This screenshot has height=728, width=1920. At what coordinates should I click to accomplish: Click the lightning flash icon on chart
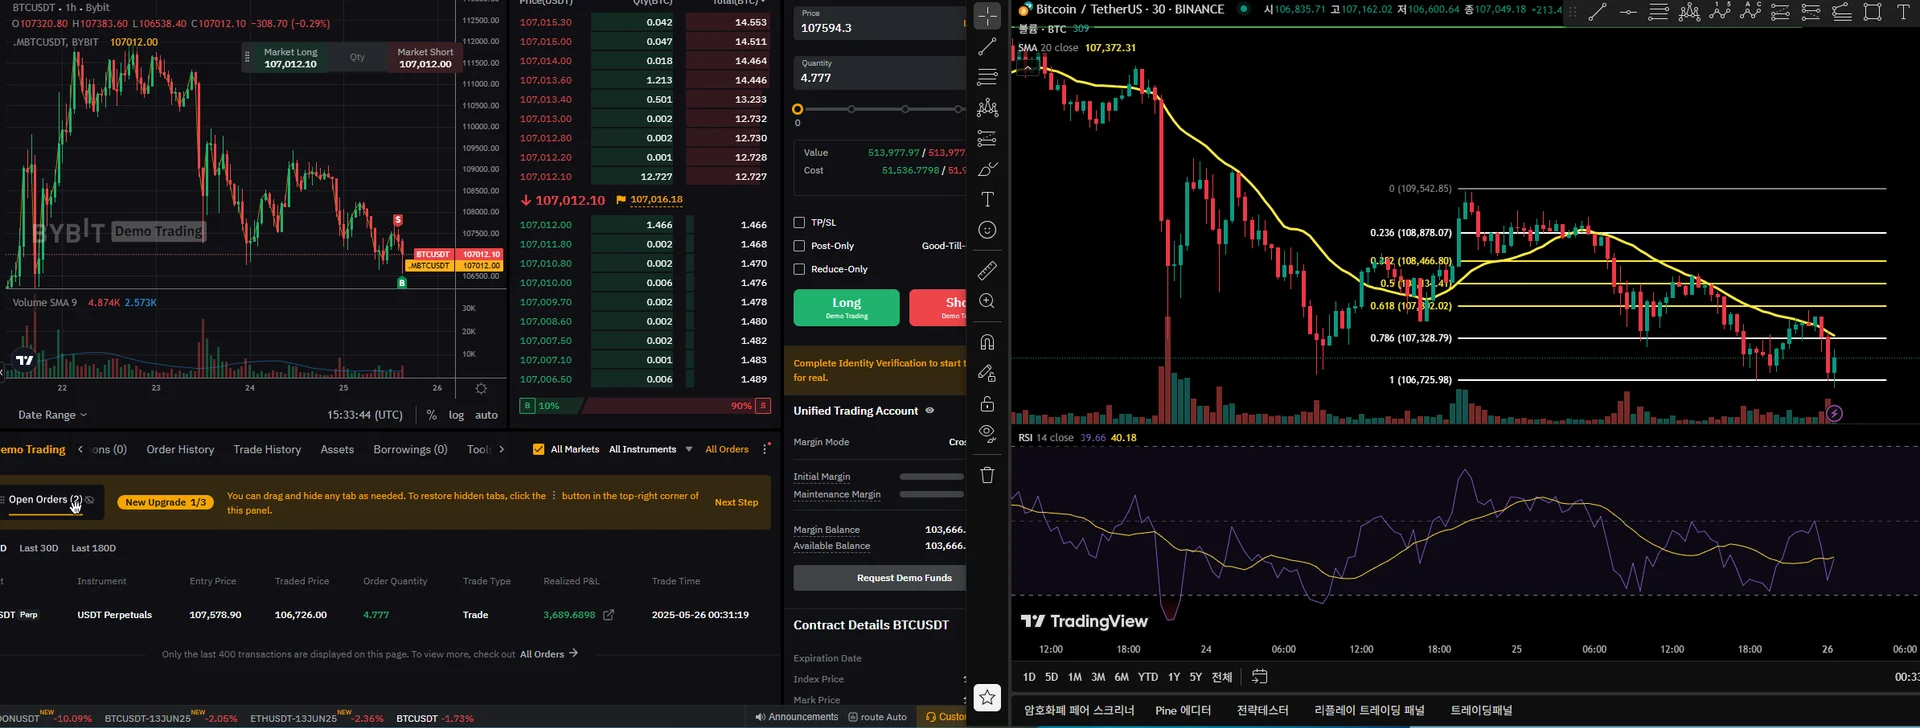pyautogui.click(x=1834, y=414)
